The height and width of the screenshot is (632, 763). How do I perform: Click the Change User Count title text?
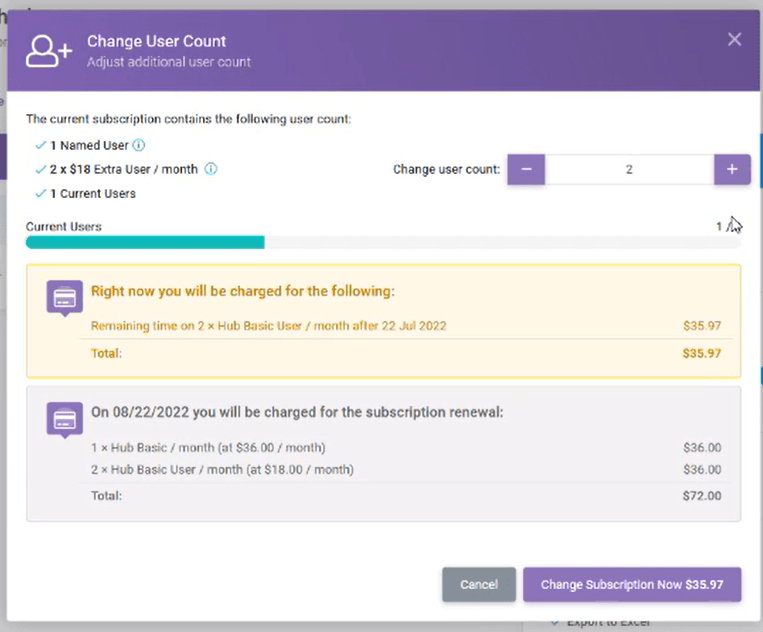coord(156,41)
